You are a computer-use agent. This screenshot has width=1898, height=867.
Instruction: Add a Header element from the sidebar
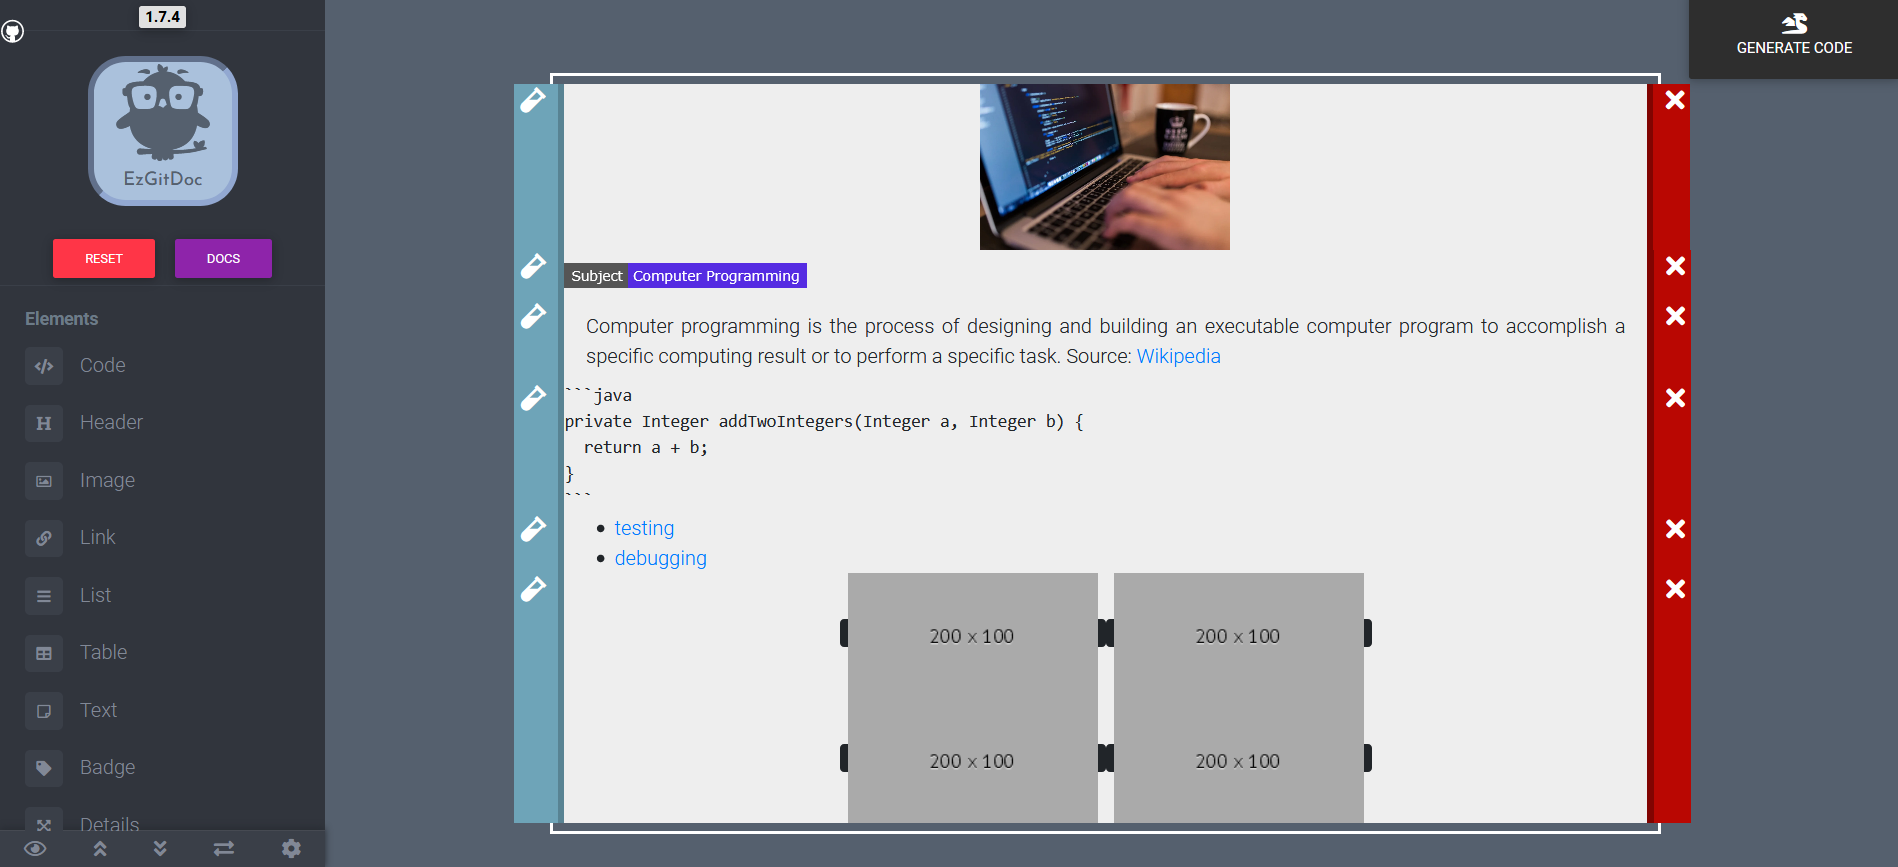tap(84, 423)
